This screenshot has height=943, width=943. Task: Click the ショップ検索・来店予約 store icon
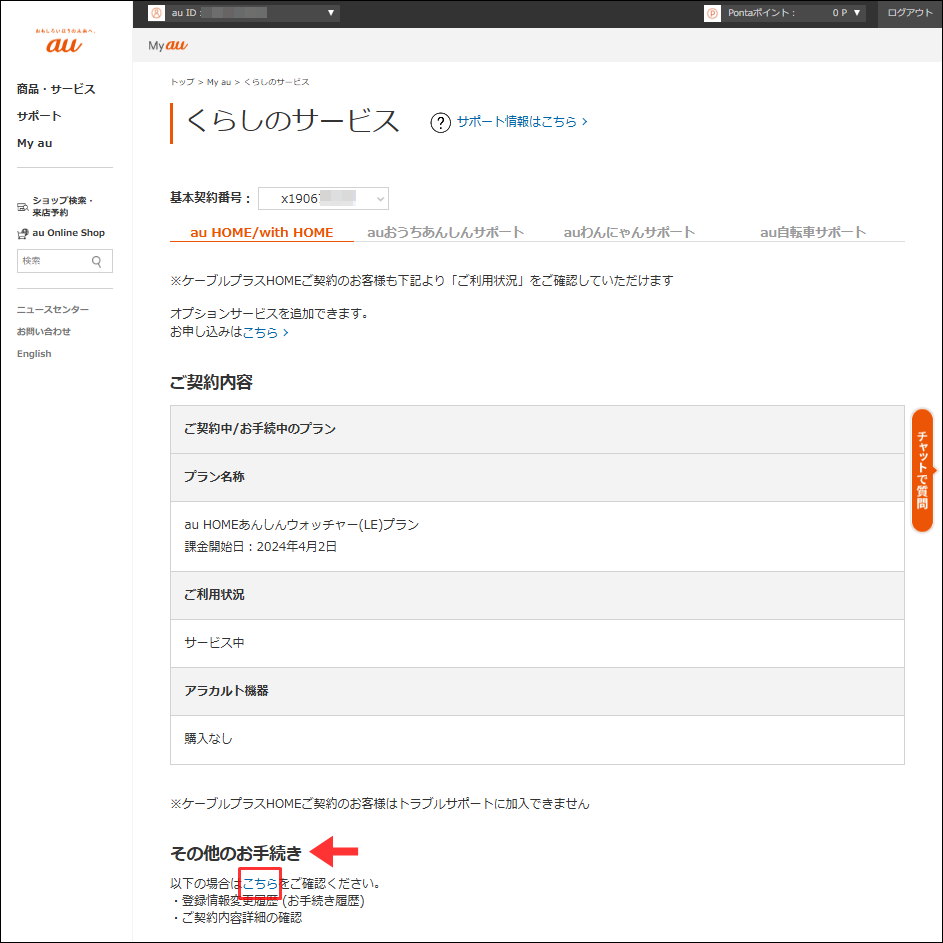point(21,207)
